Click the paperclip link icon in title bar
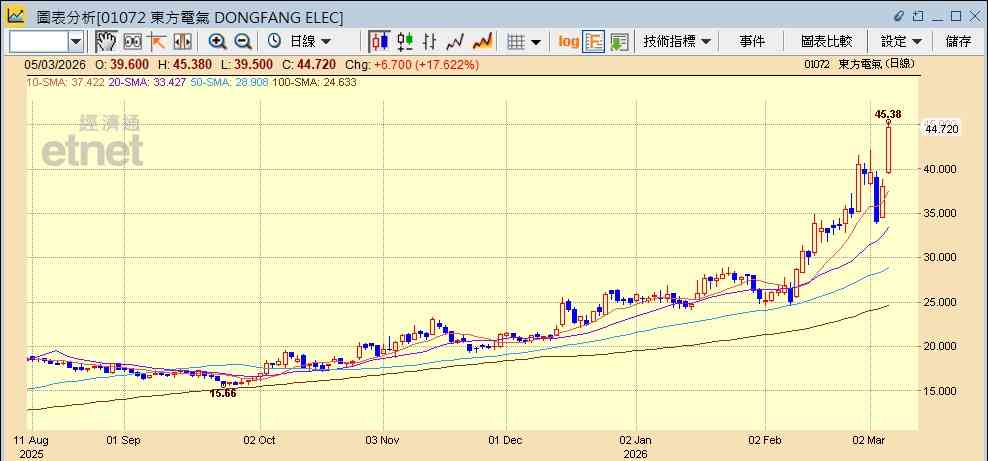988x461 pixels. (x=899, y=15)
